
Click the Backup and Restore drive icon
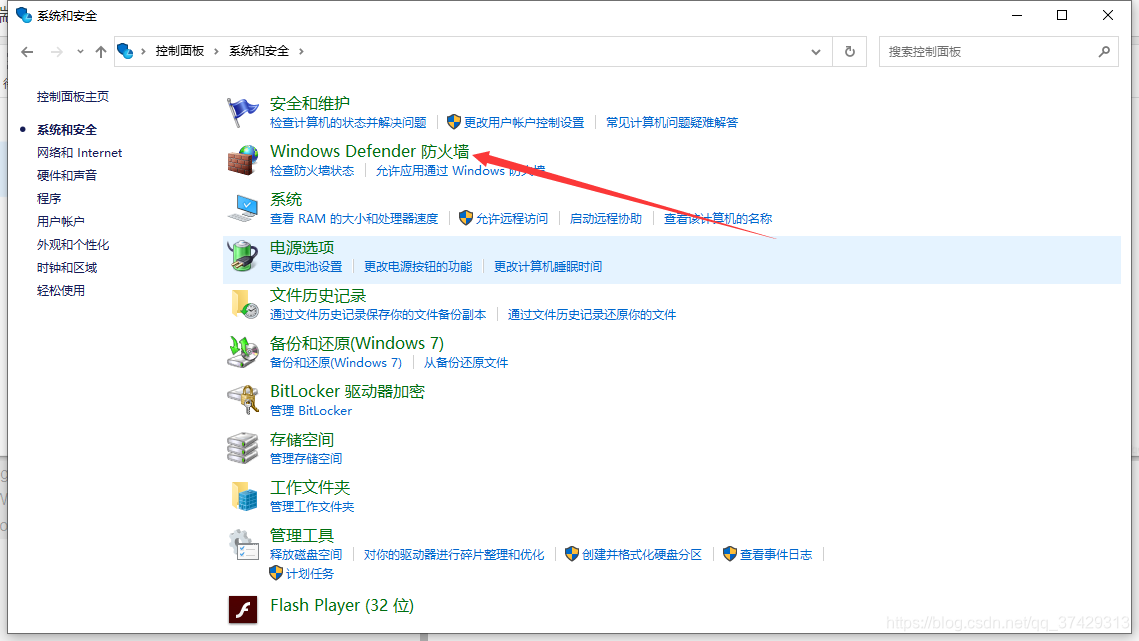pyautogui.click(x=243, y=352)
